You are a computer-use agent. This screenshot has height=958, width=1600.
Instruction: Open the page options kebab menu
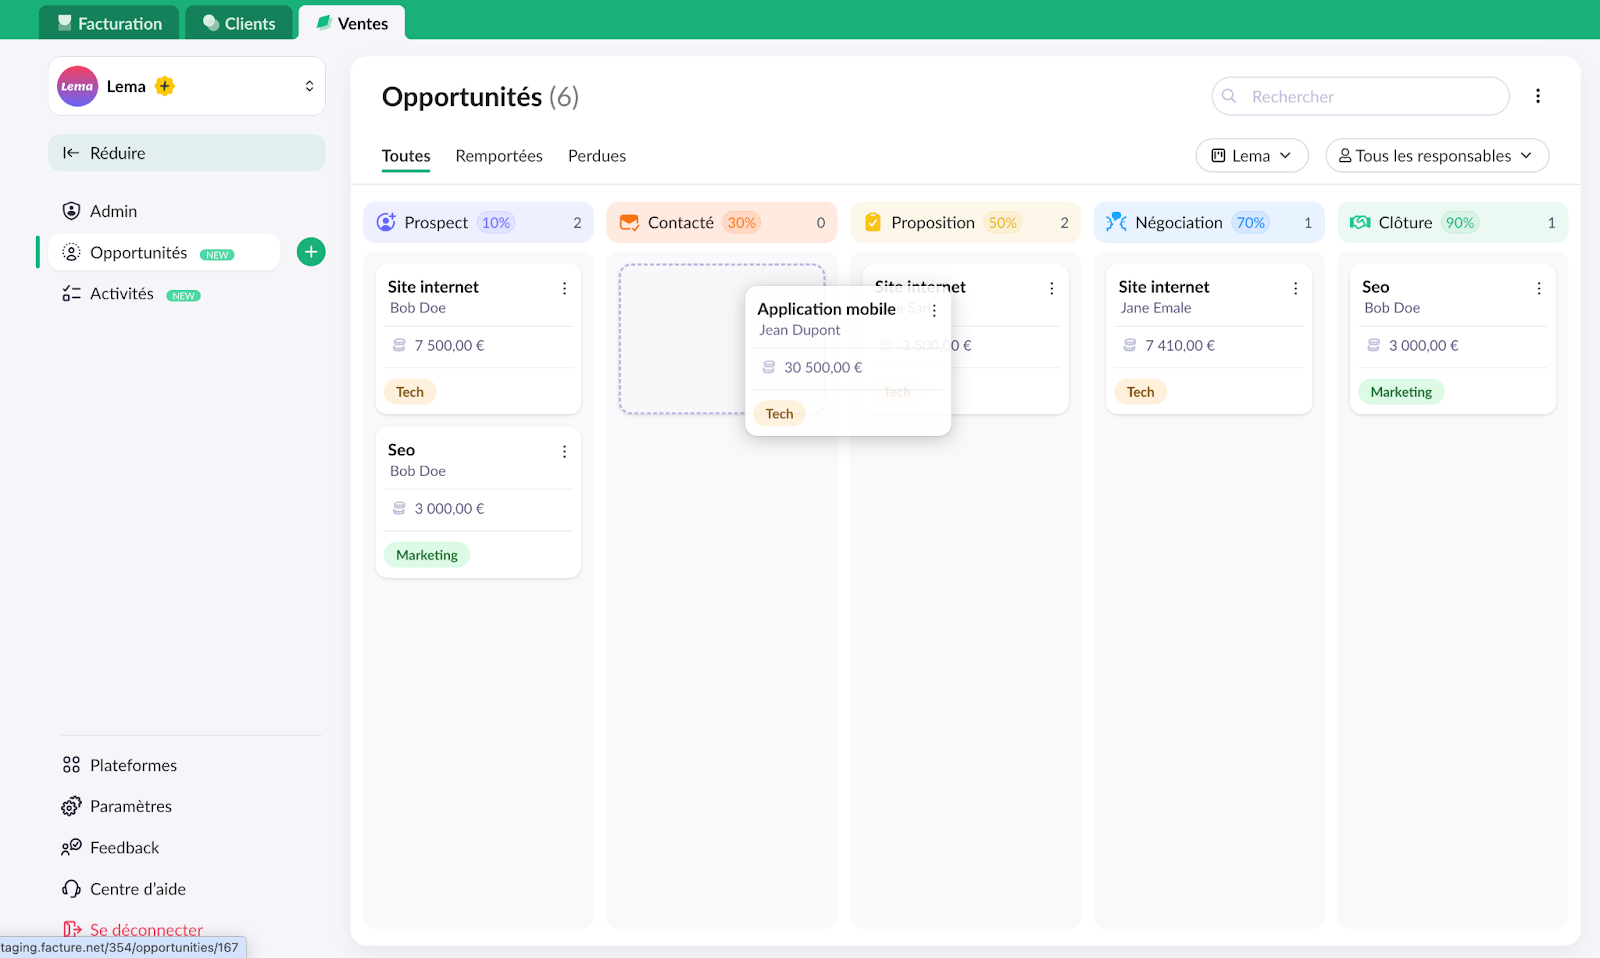coord(1538,96)
